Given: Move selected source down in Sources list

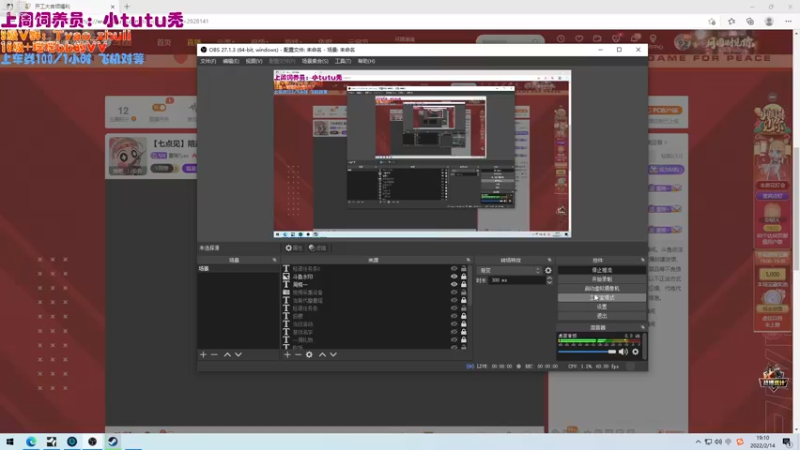Looking at the screenshot, I should (333, 355).
